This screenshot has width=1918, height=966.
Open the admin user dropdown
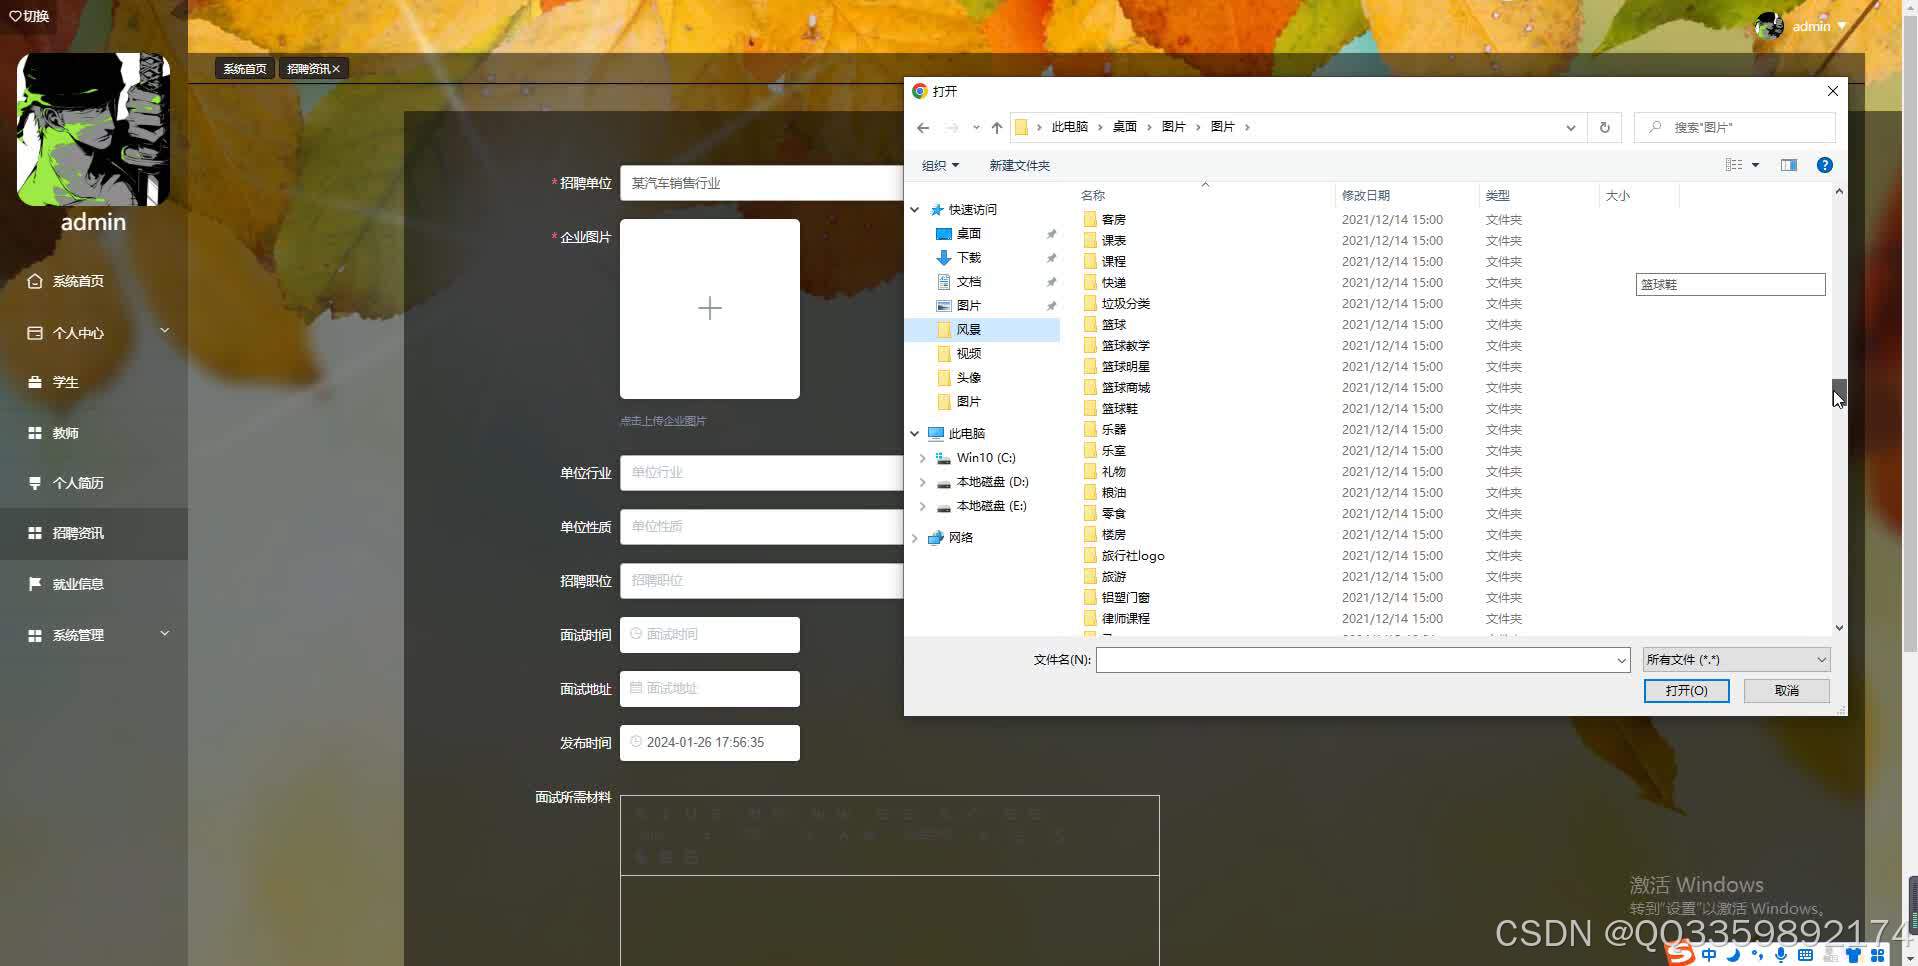point(1802,26)
